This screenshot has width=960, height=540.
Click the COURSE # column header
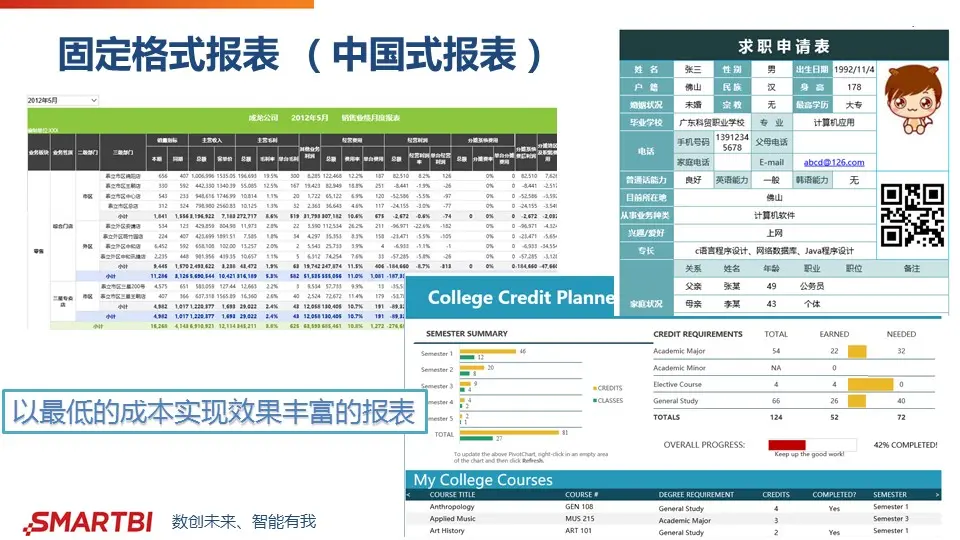[582, 495]
